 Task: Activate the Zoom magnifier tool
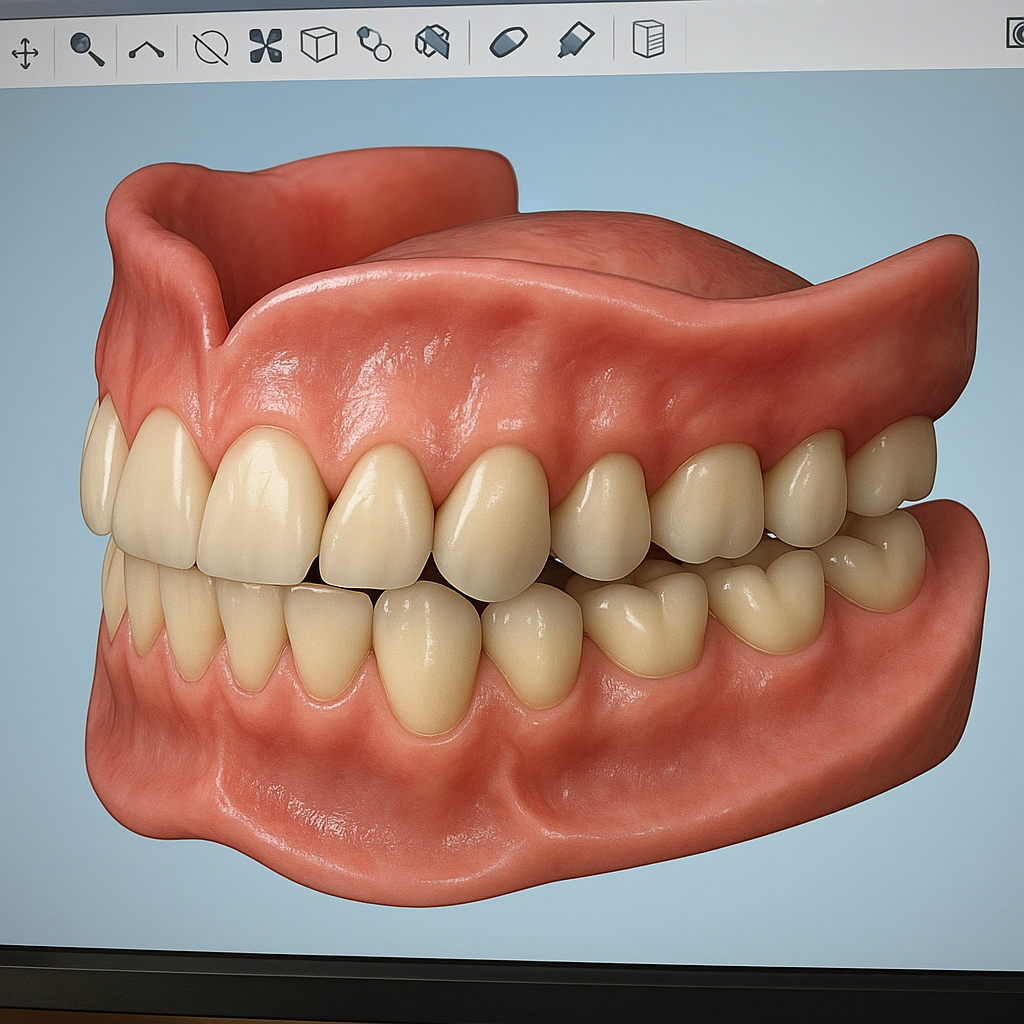83,42
